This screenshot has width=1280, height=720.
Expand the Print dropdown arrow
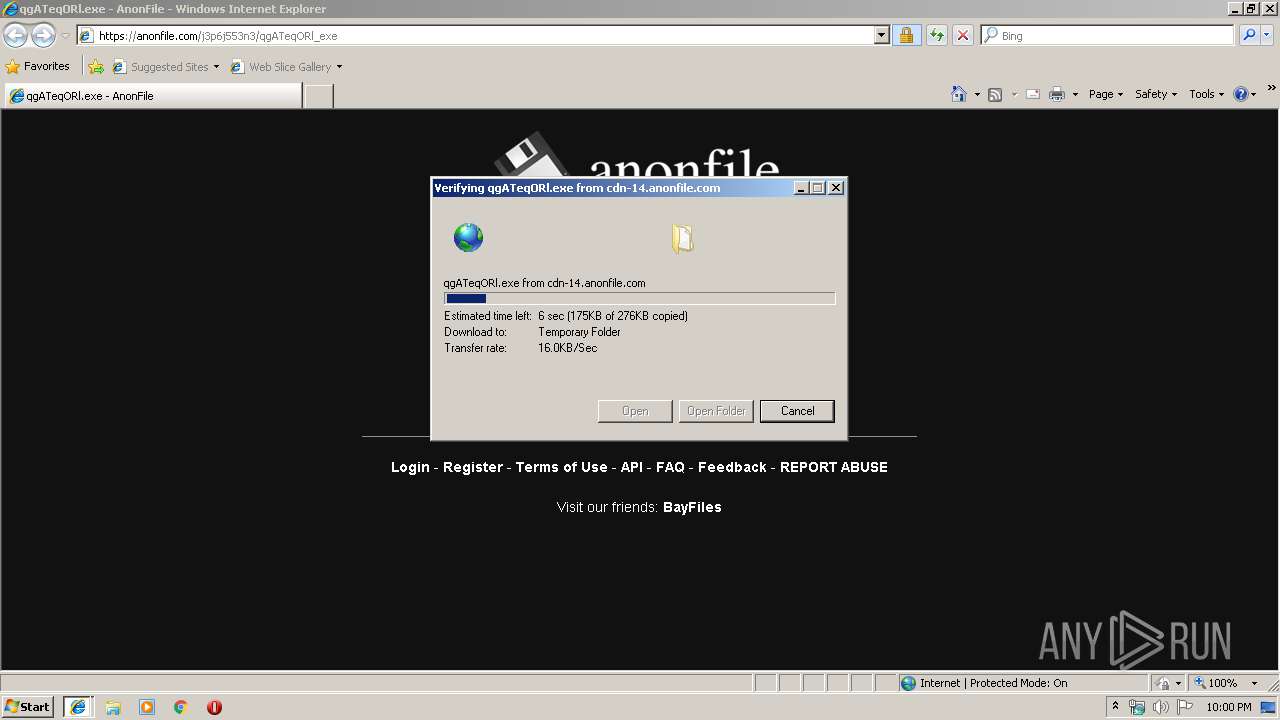(1075, 94)
